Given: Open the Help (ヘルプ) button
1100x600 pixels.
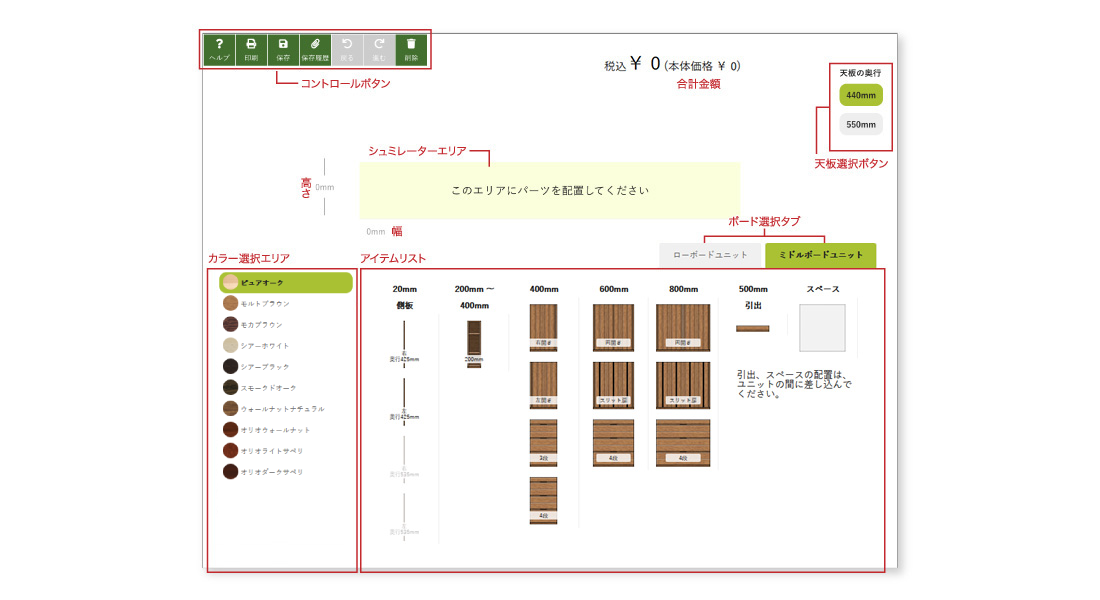Looking at the screenshot, I should click(x=220, y=50).
